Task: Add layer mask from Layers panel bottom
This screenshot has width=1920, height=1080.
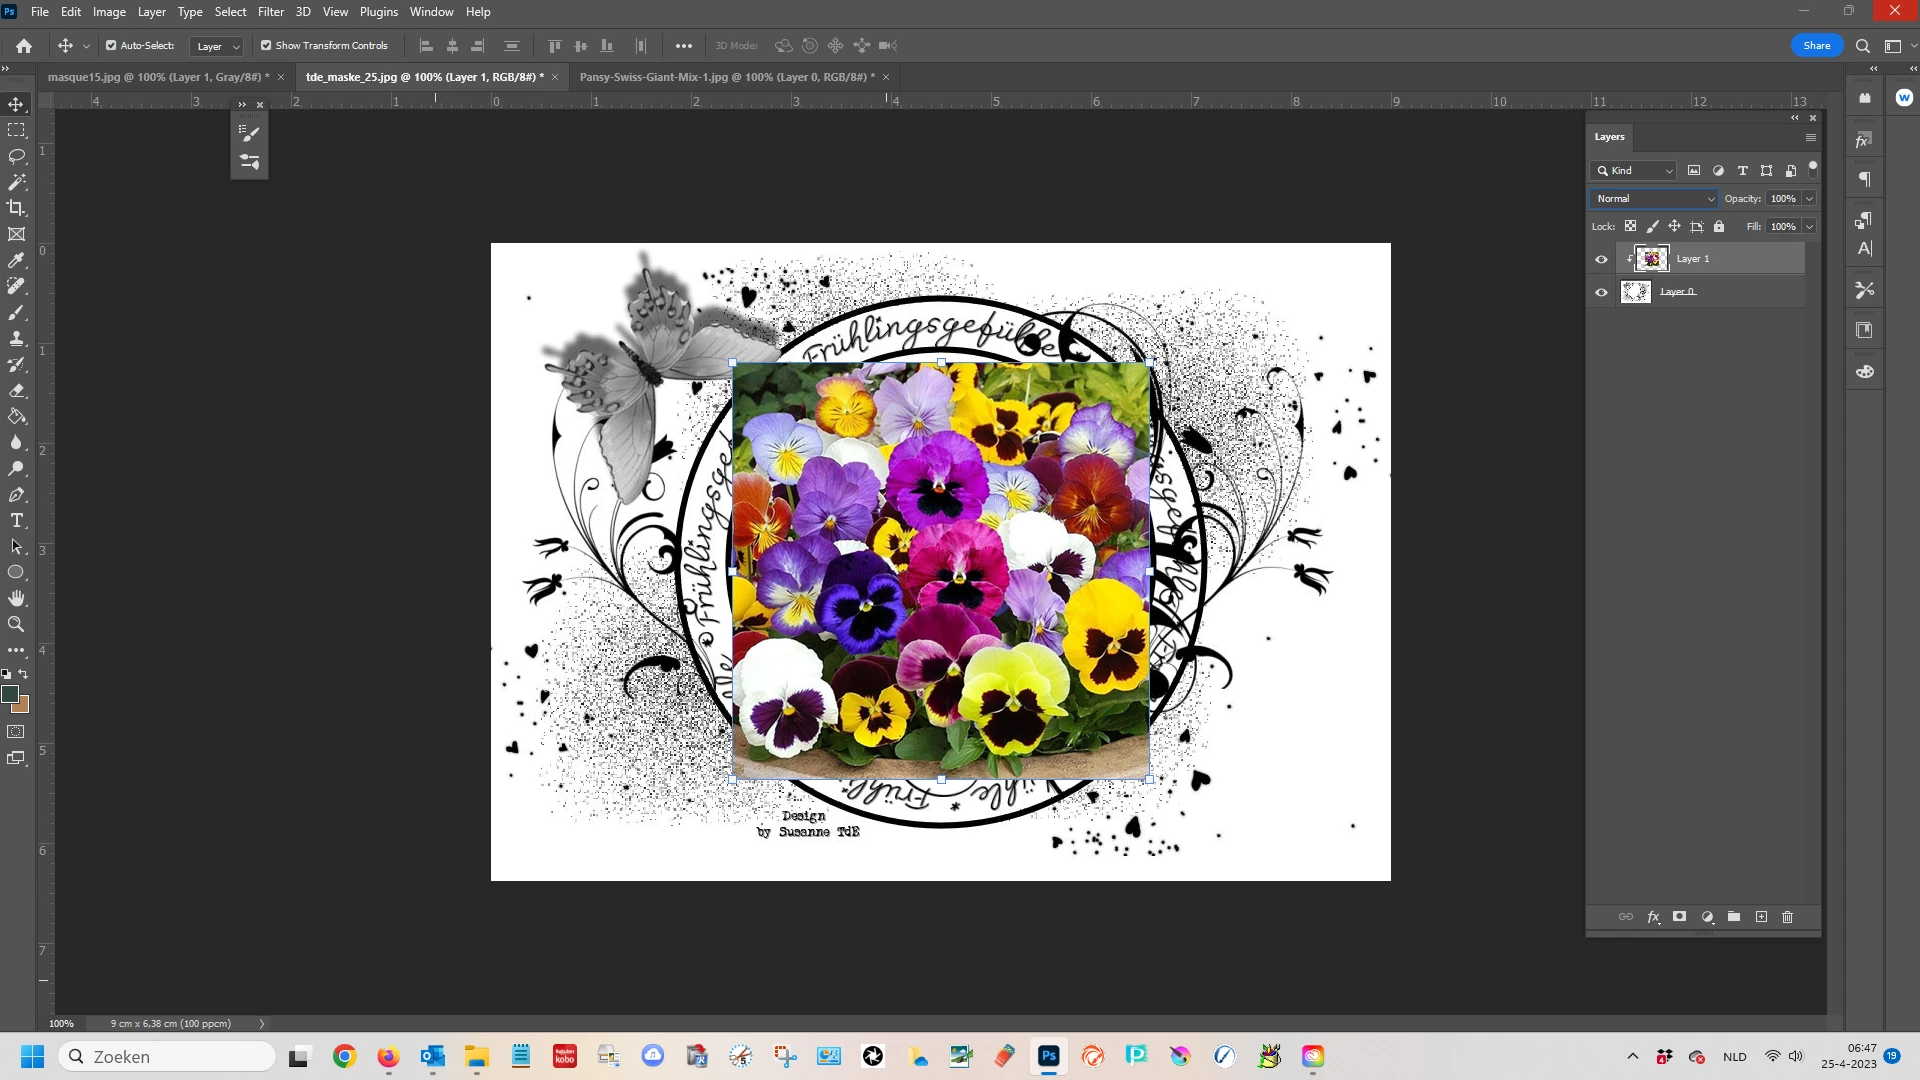Action: point(1680,917)
